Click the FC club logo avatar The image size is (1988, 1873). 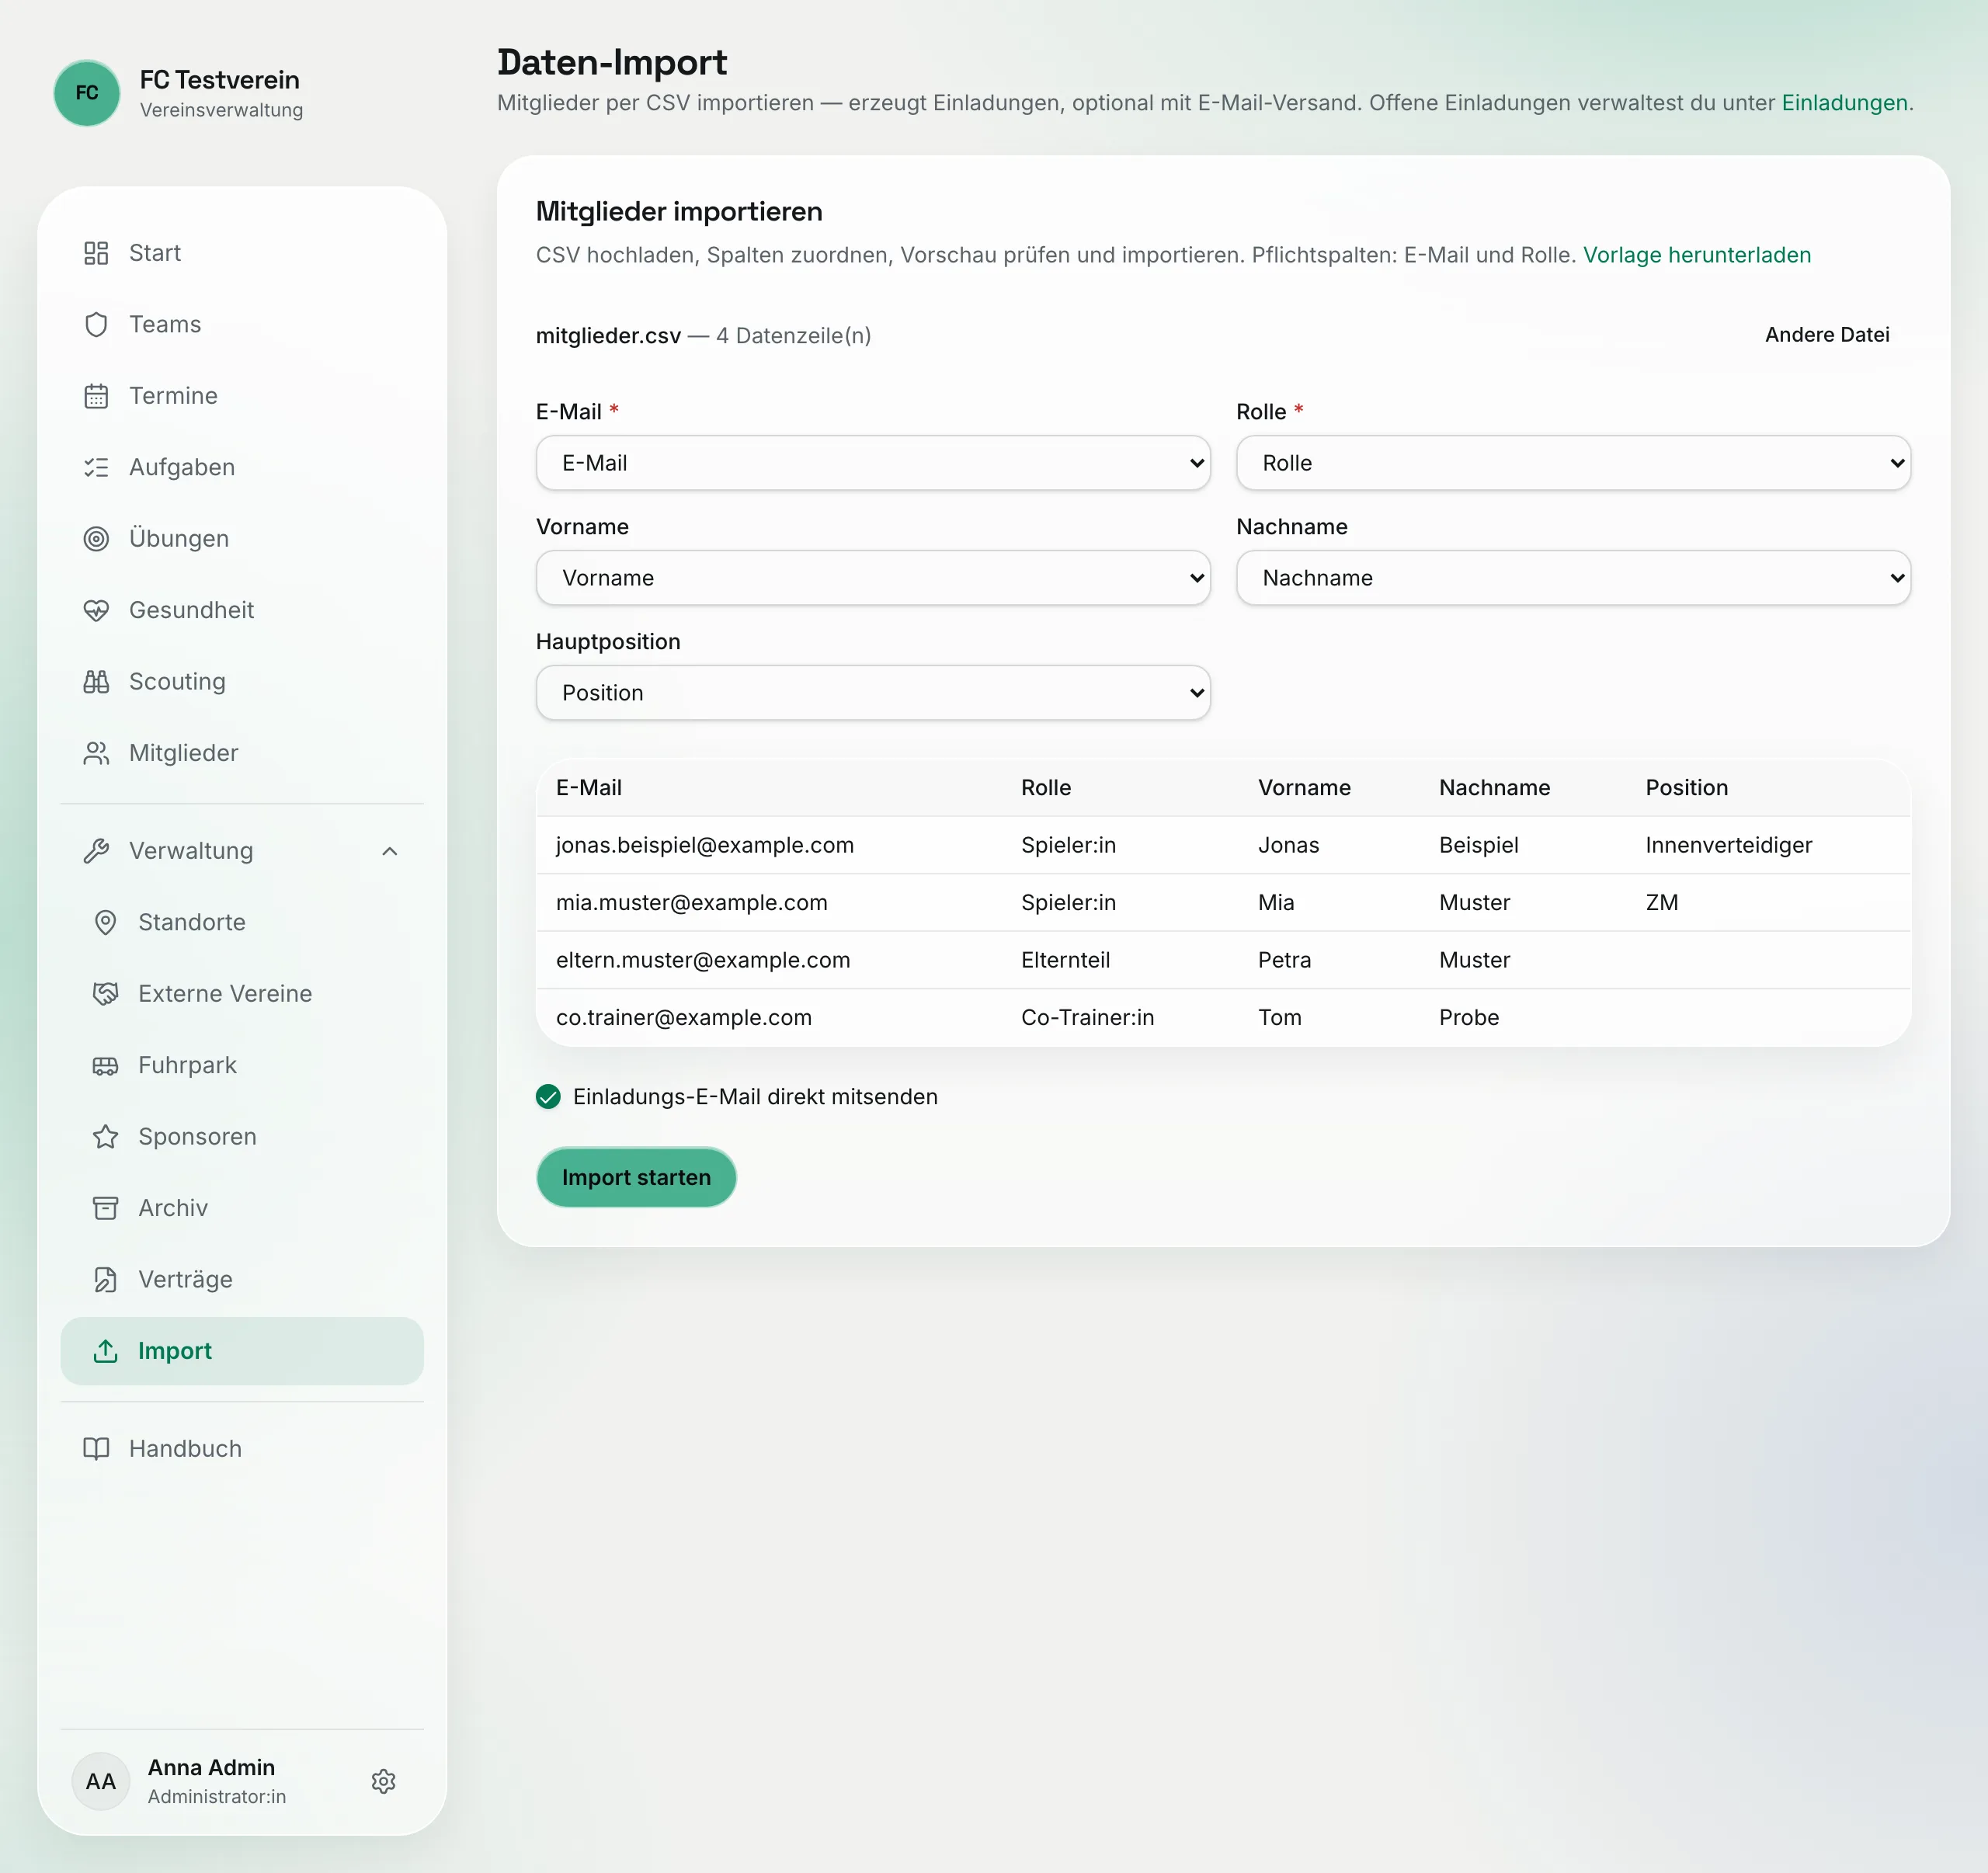(x=87, y=93)
